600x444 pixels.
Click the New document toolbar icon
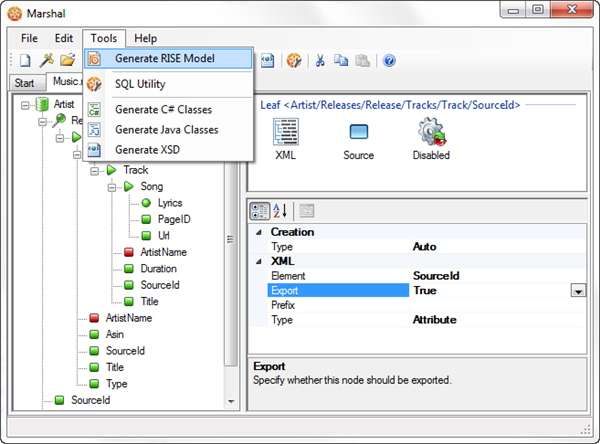(x=25, y=60)
